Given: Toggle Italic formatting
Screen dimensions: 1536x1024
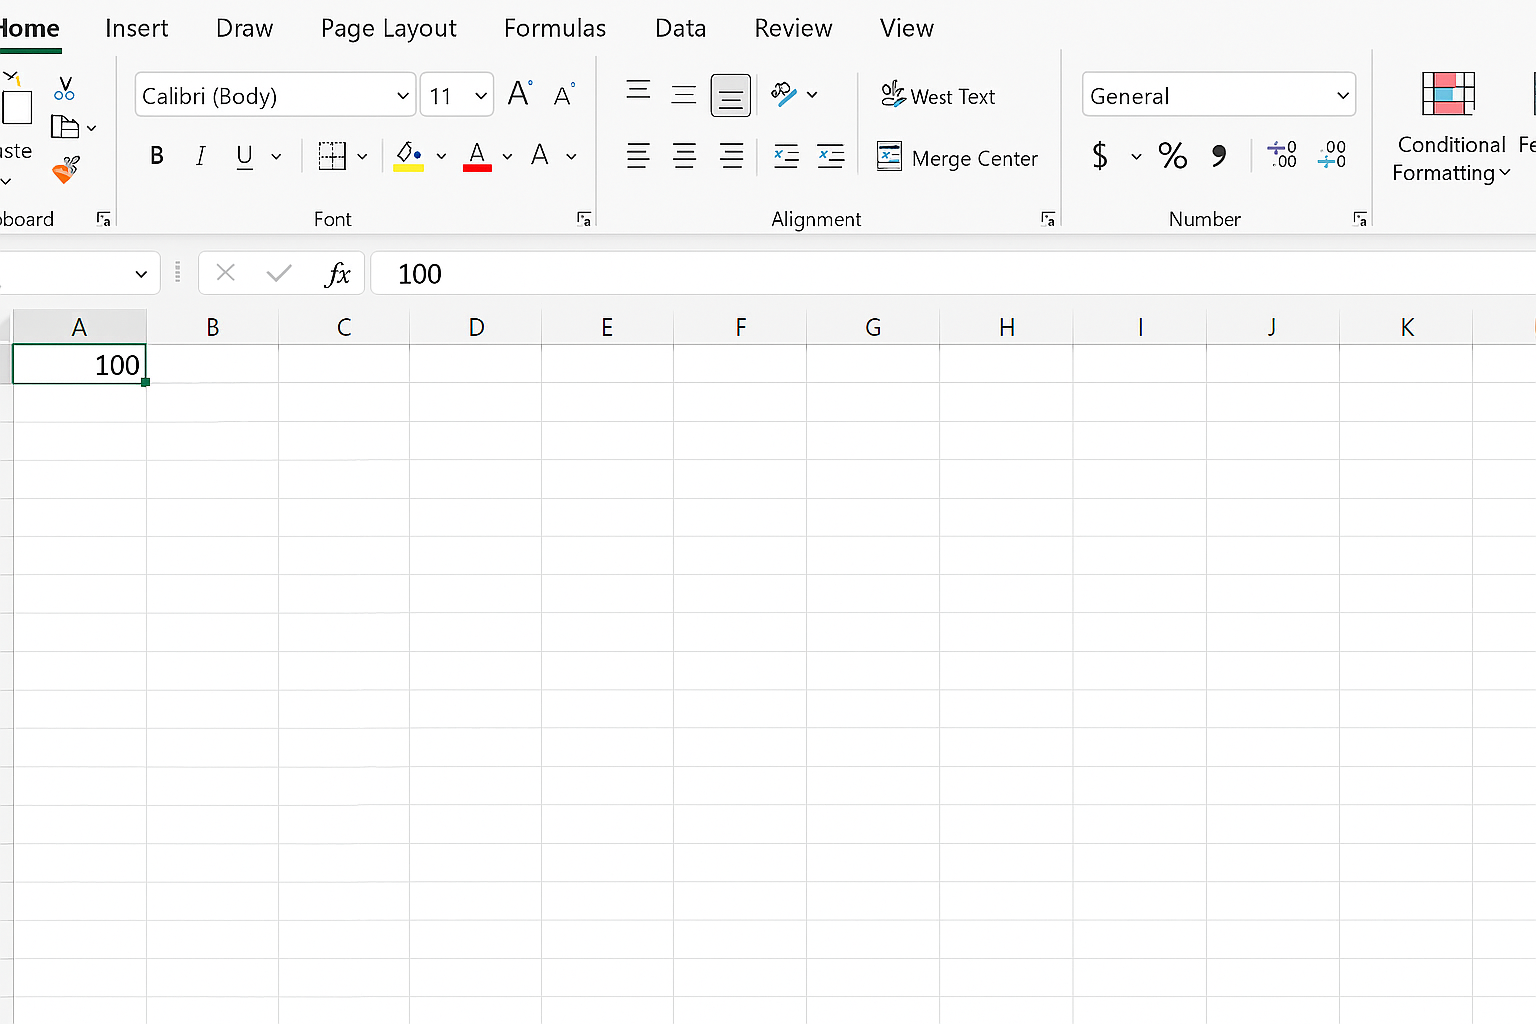Looking at the screenshot, I should point(201,156).
